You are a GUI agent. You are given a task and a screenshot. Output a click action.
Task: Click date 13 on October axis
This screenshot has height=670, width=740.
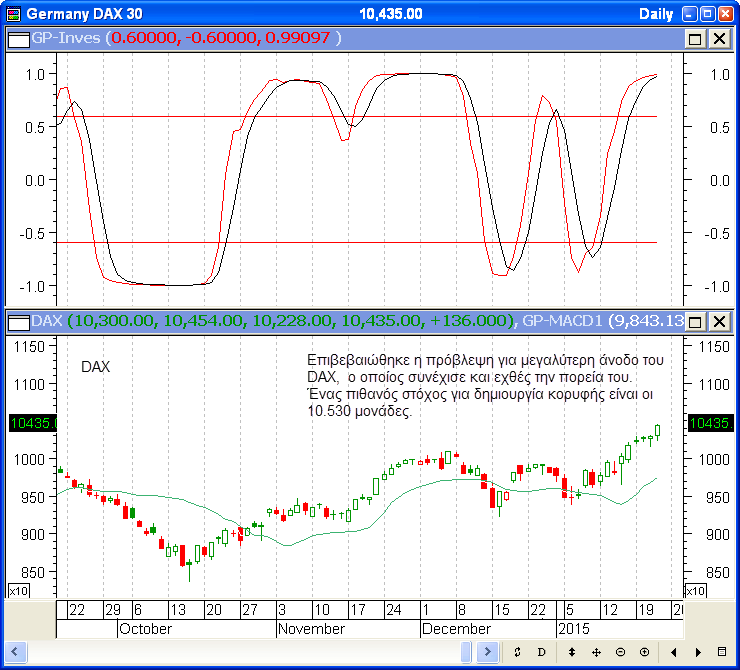click(177, 610)
